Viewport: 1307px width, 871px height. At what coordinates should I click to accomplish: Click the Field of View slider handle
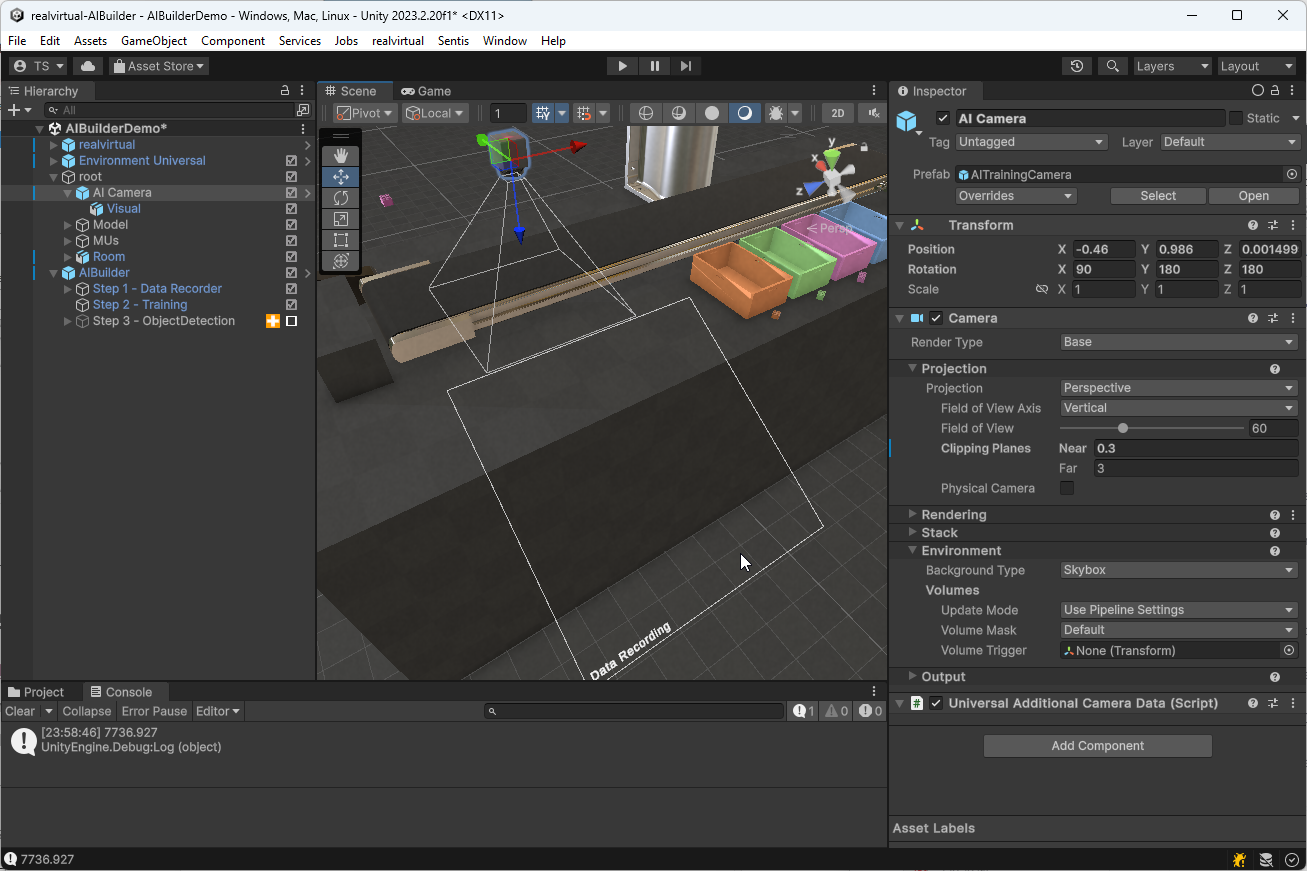coord(1123,428)
